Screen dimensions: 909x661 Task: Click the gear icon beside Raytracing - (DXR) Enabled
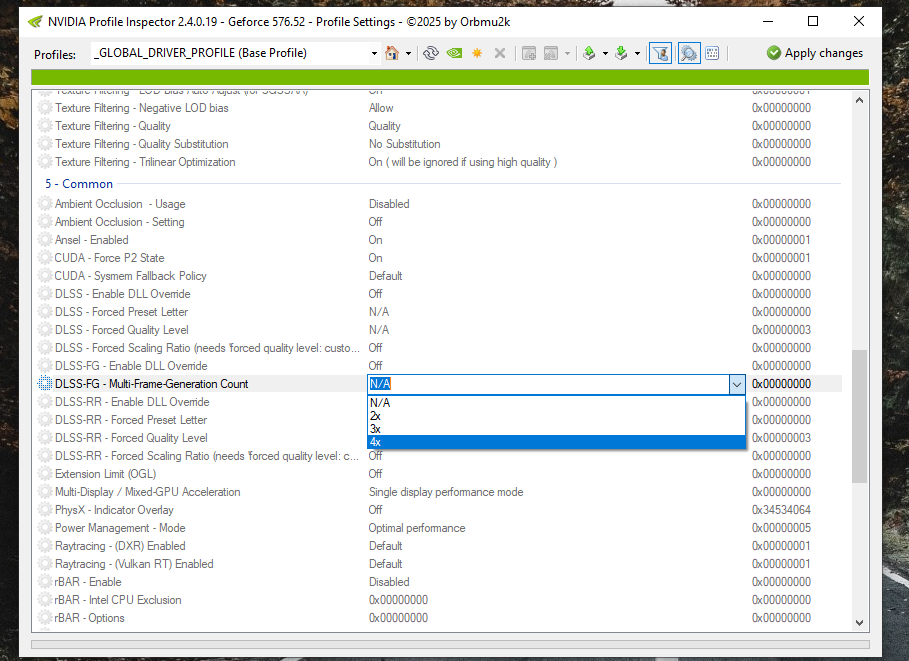[x=45, y=546]
